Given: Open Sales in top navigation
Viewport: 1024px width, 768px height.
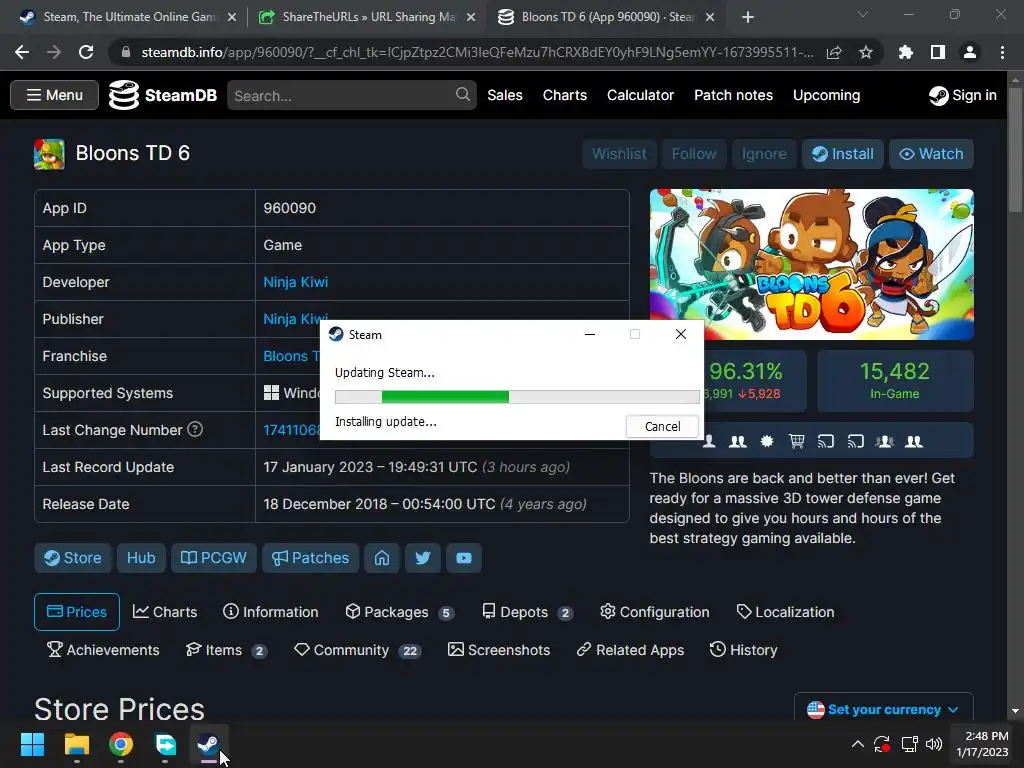Looking at the screenshot, I should point(505,95).
